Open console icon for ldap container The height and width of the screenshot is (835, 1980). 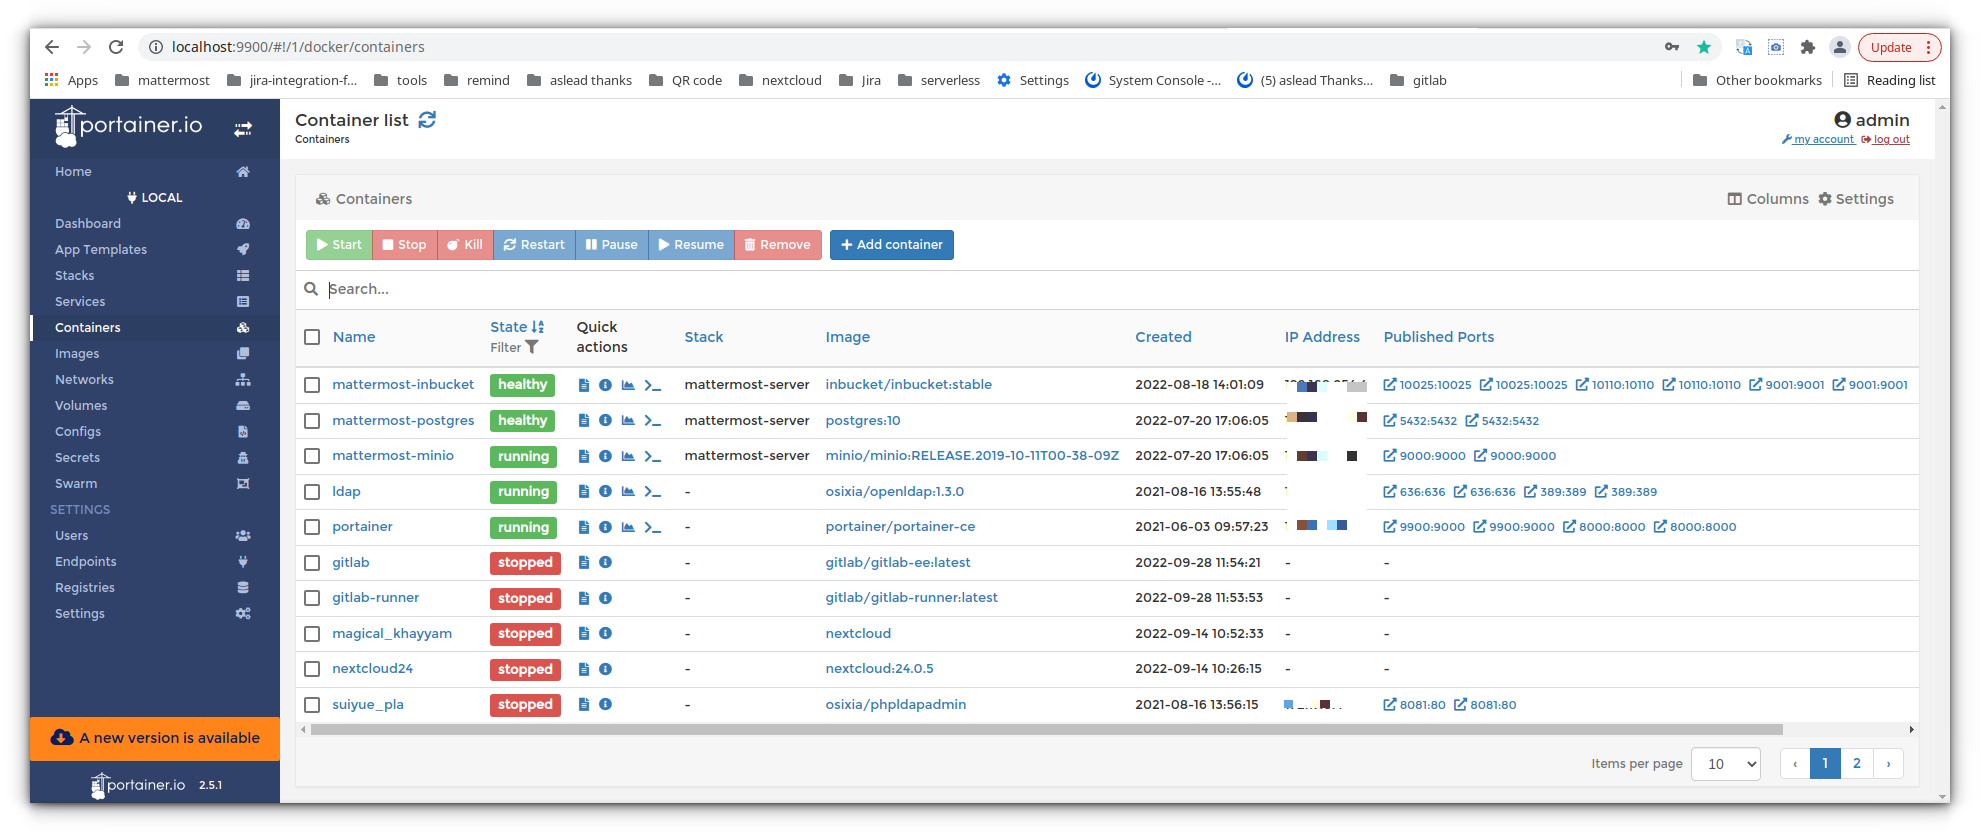coord(652,492)
